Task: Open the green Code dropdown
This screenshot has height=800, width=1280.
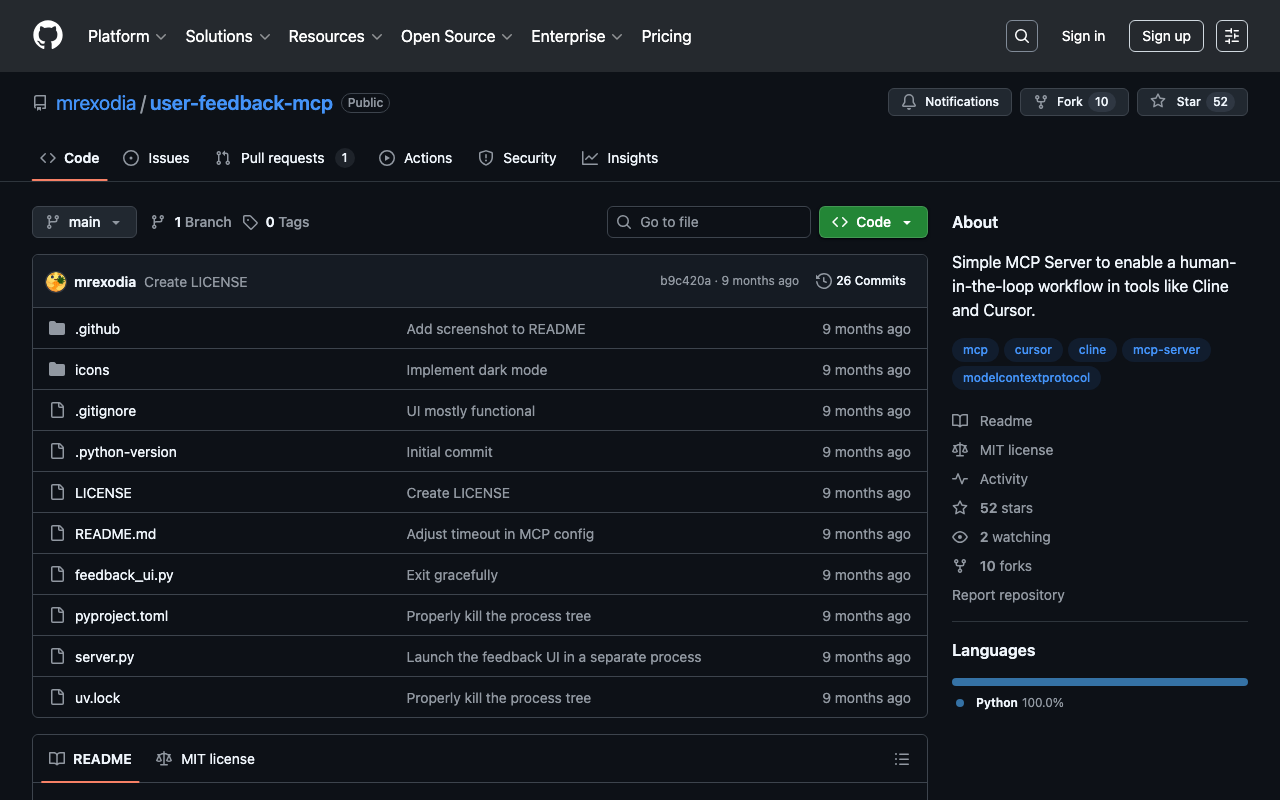Action: (872, 222)
